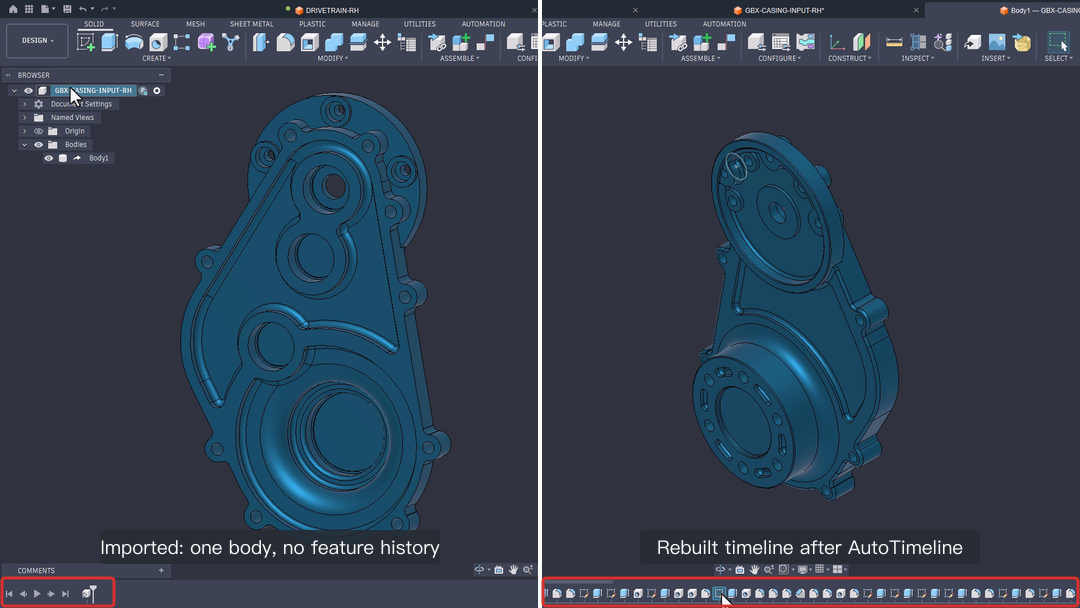Toggle visibility of Bodies folder
Viewport: 1080px width, 608px height.
(39, 145)
